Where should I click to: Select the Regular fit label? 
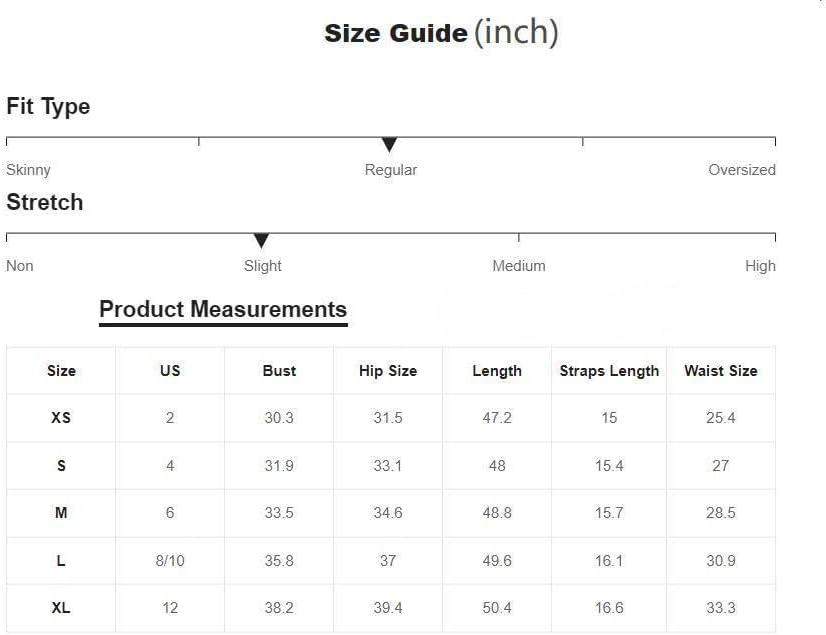click(391, 170)
